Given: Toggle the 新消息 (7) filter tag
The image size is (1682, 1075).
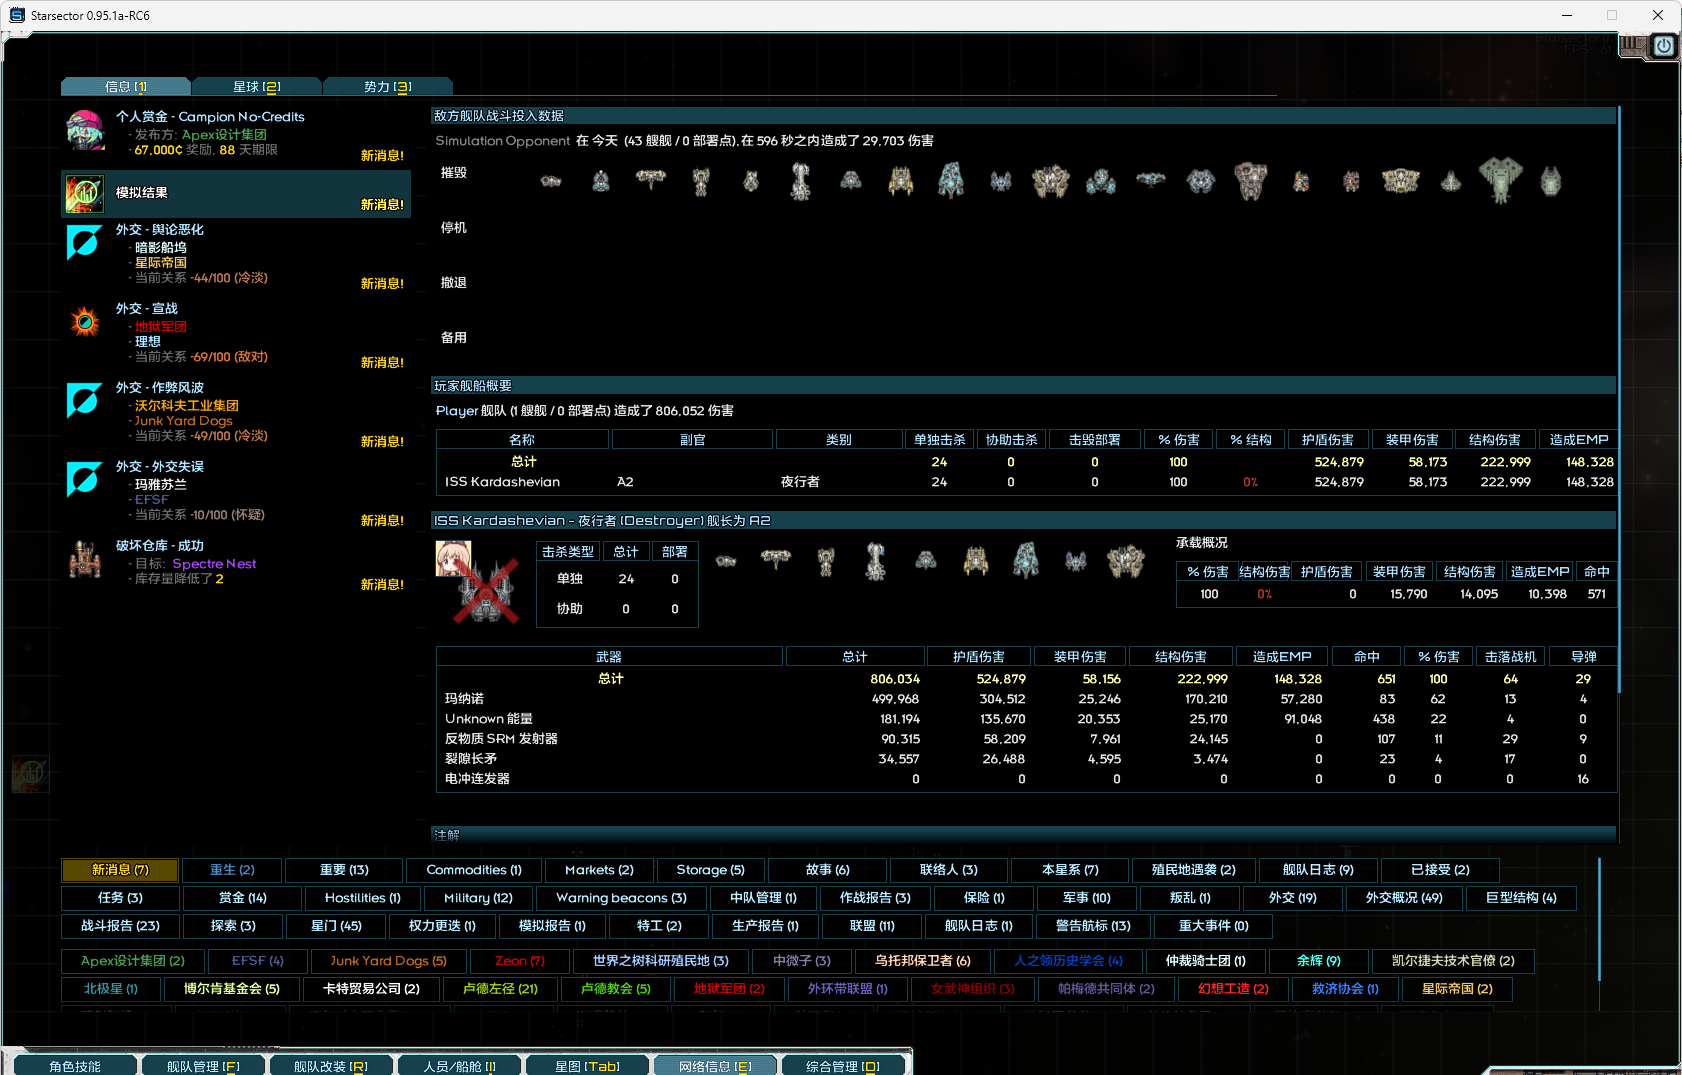Looking at the screenshot, I should (x=120, y=870).
